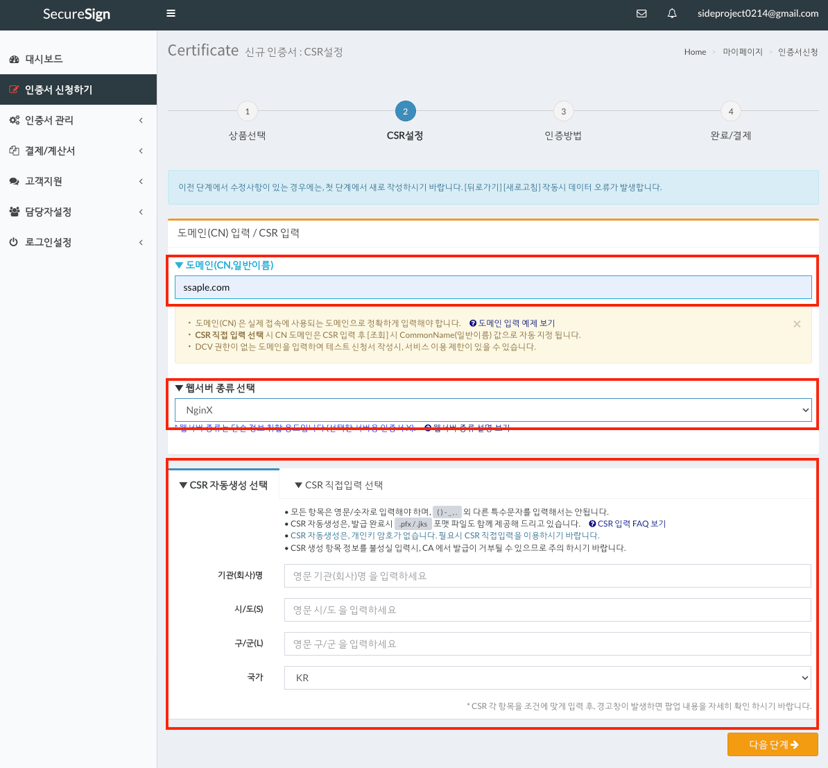The image size is (828, 768).
Task: Click the 인증서 신청하기 edit icon
Action: tap(14, 89)
